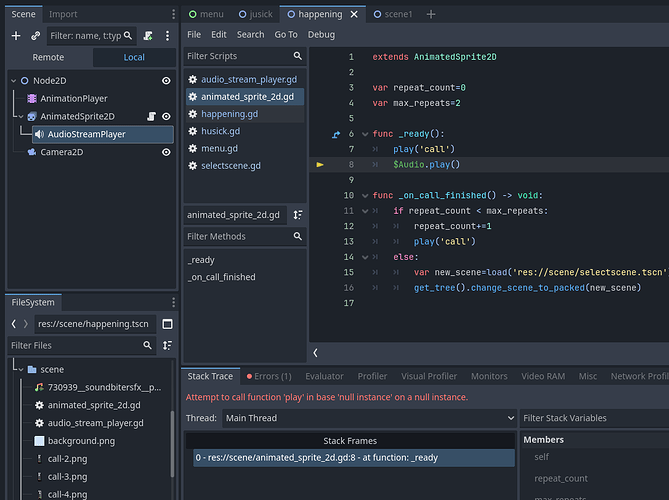The width and height of the screenshot is (669, 500).
Task: Collapse the scene folder in FileSystem
Action: (x=21, y=369)
